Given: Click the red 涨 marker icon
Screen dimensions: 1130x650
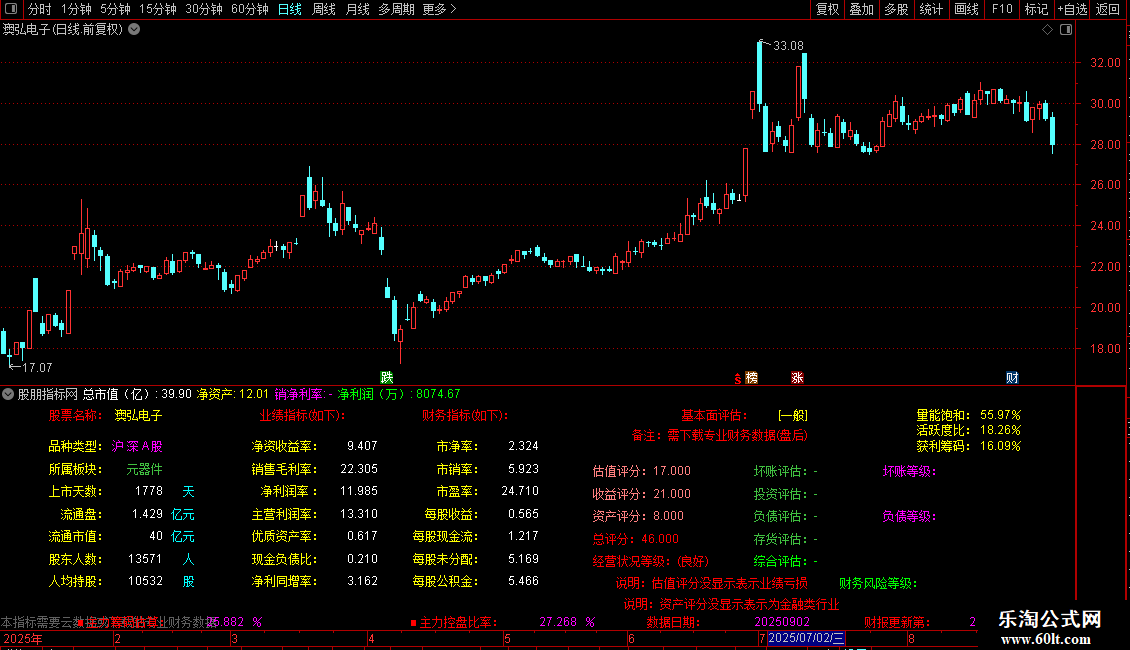Looking at the screenshot, I should 797,378.
